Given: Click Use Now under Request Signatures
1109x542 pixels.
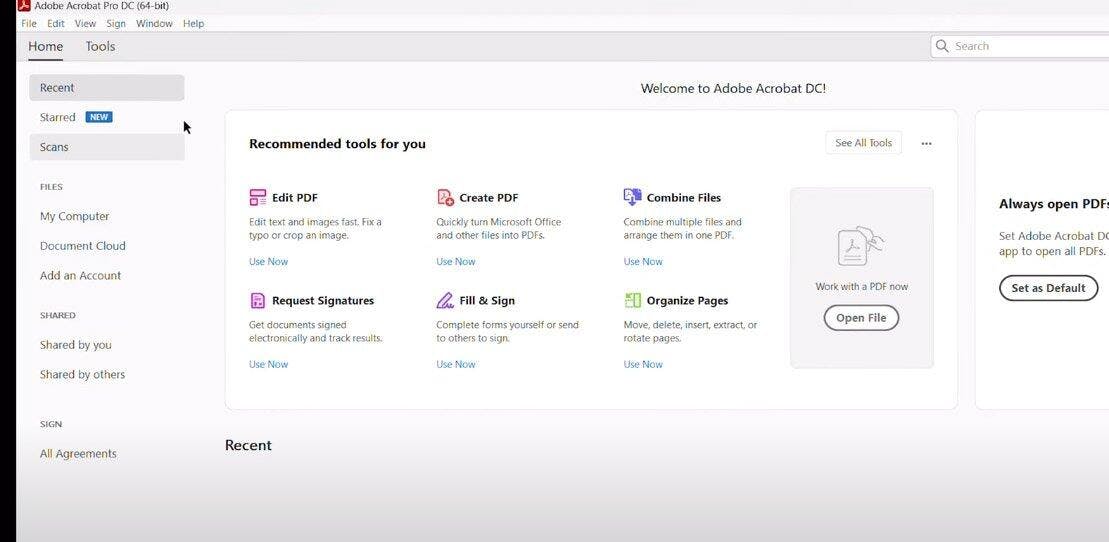Looking at the screenshot, I should (x=268, y=364).
